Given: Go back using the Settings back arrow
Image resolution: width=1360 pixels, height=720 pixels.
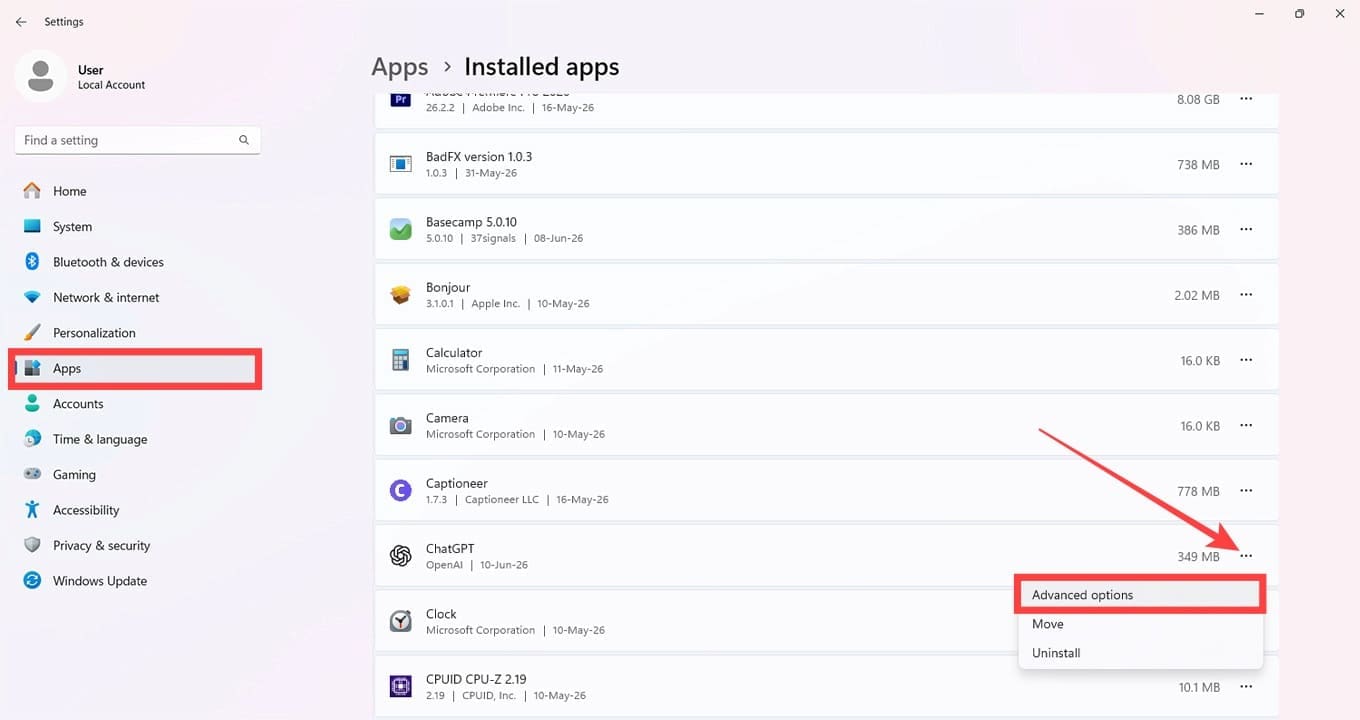Looking at the screenshot, I should coord(21,21).
